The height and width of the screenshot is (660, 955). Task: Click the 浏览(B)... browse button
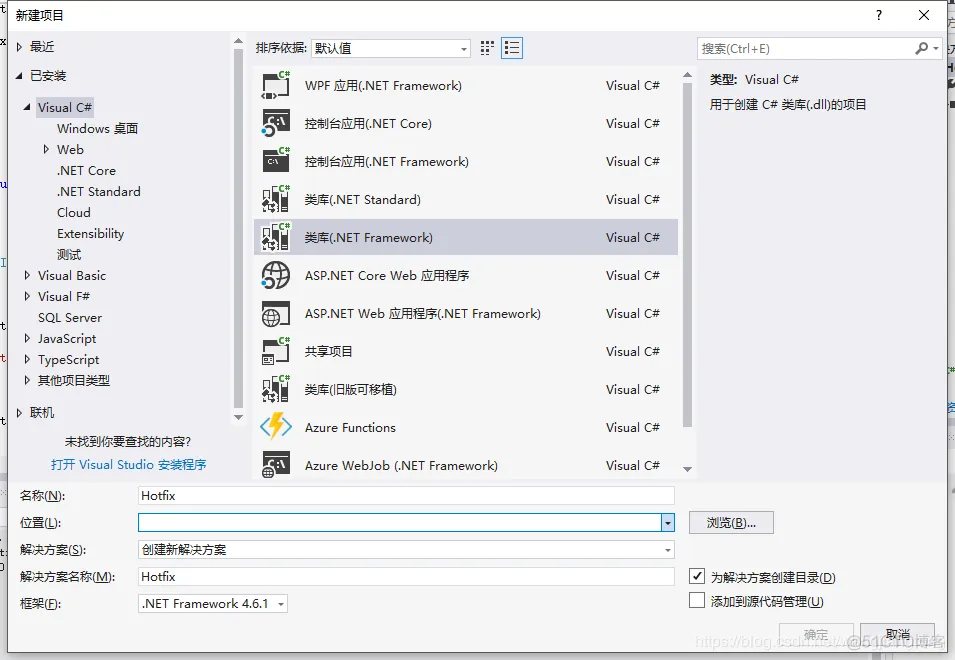click(x=731, y=522)
